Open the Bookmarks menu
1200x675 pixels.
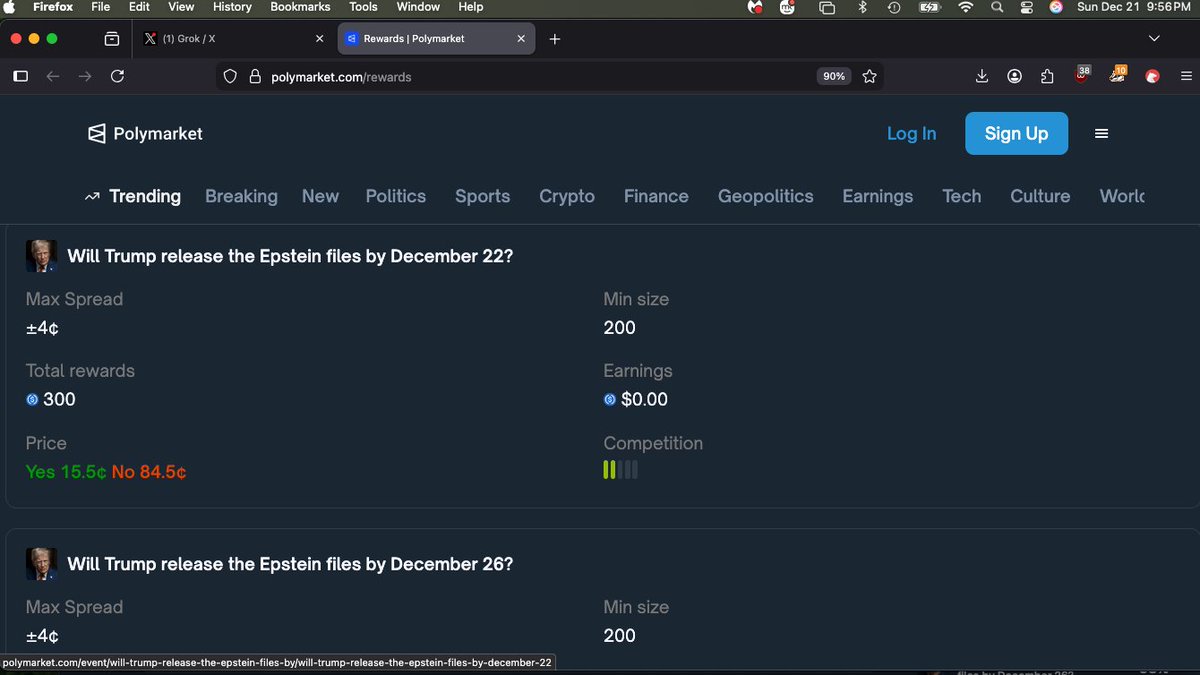pyautogui.click(x=300, y=7)
